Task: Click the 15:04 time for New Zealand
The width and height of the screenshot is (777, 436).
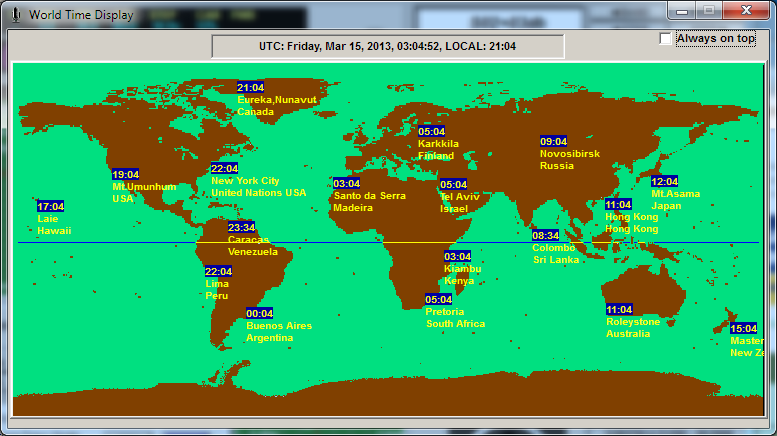Action: click(743, 329)
